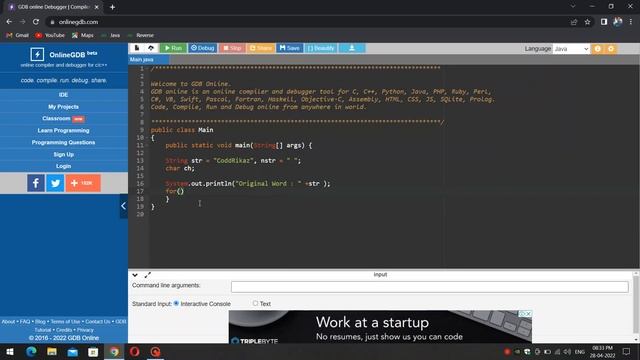Open the Windows notification center

[627, 352]
